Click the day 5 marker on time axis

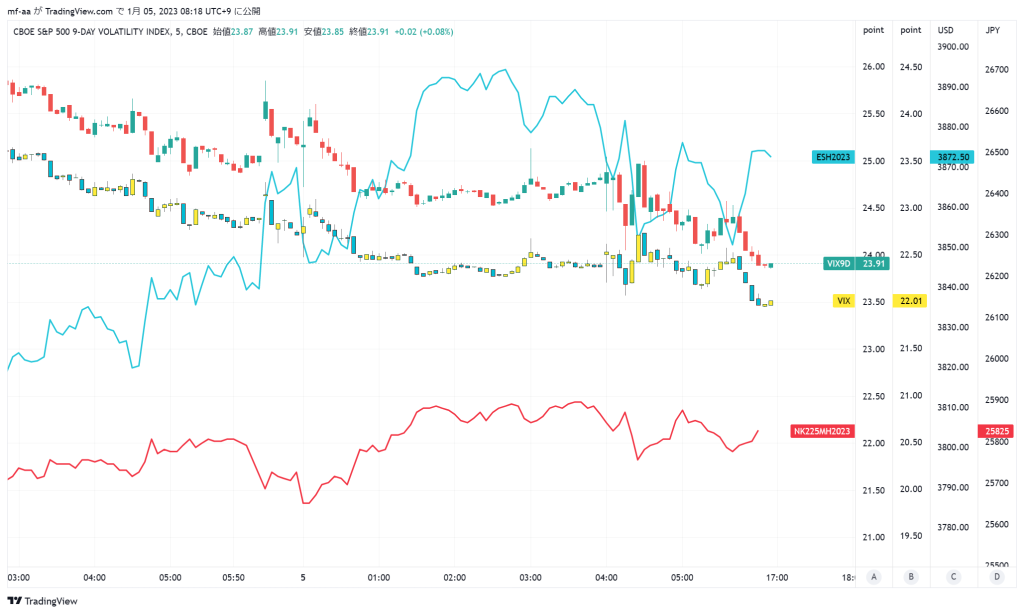coord(303,577)
